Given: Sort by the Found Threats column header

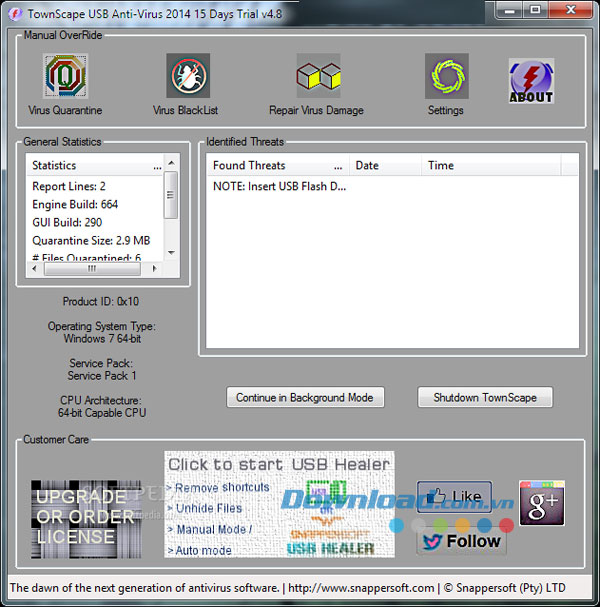Looking at the screenshot, I should (278, 165).
